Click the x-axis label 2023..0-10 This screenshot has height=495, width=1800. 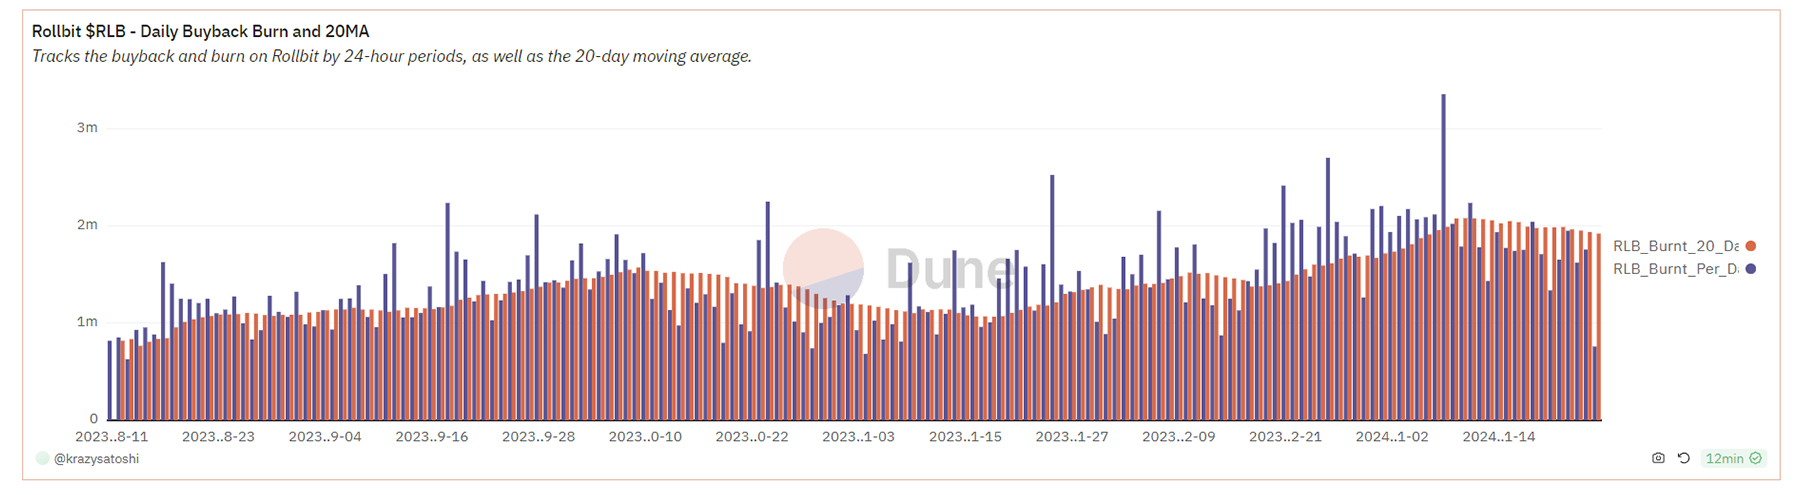645,437
